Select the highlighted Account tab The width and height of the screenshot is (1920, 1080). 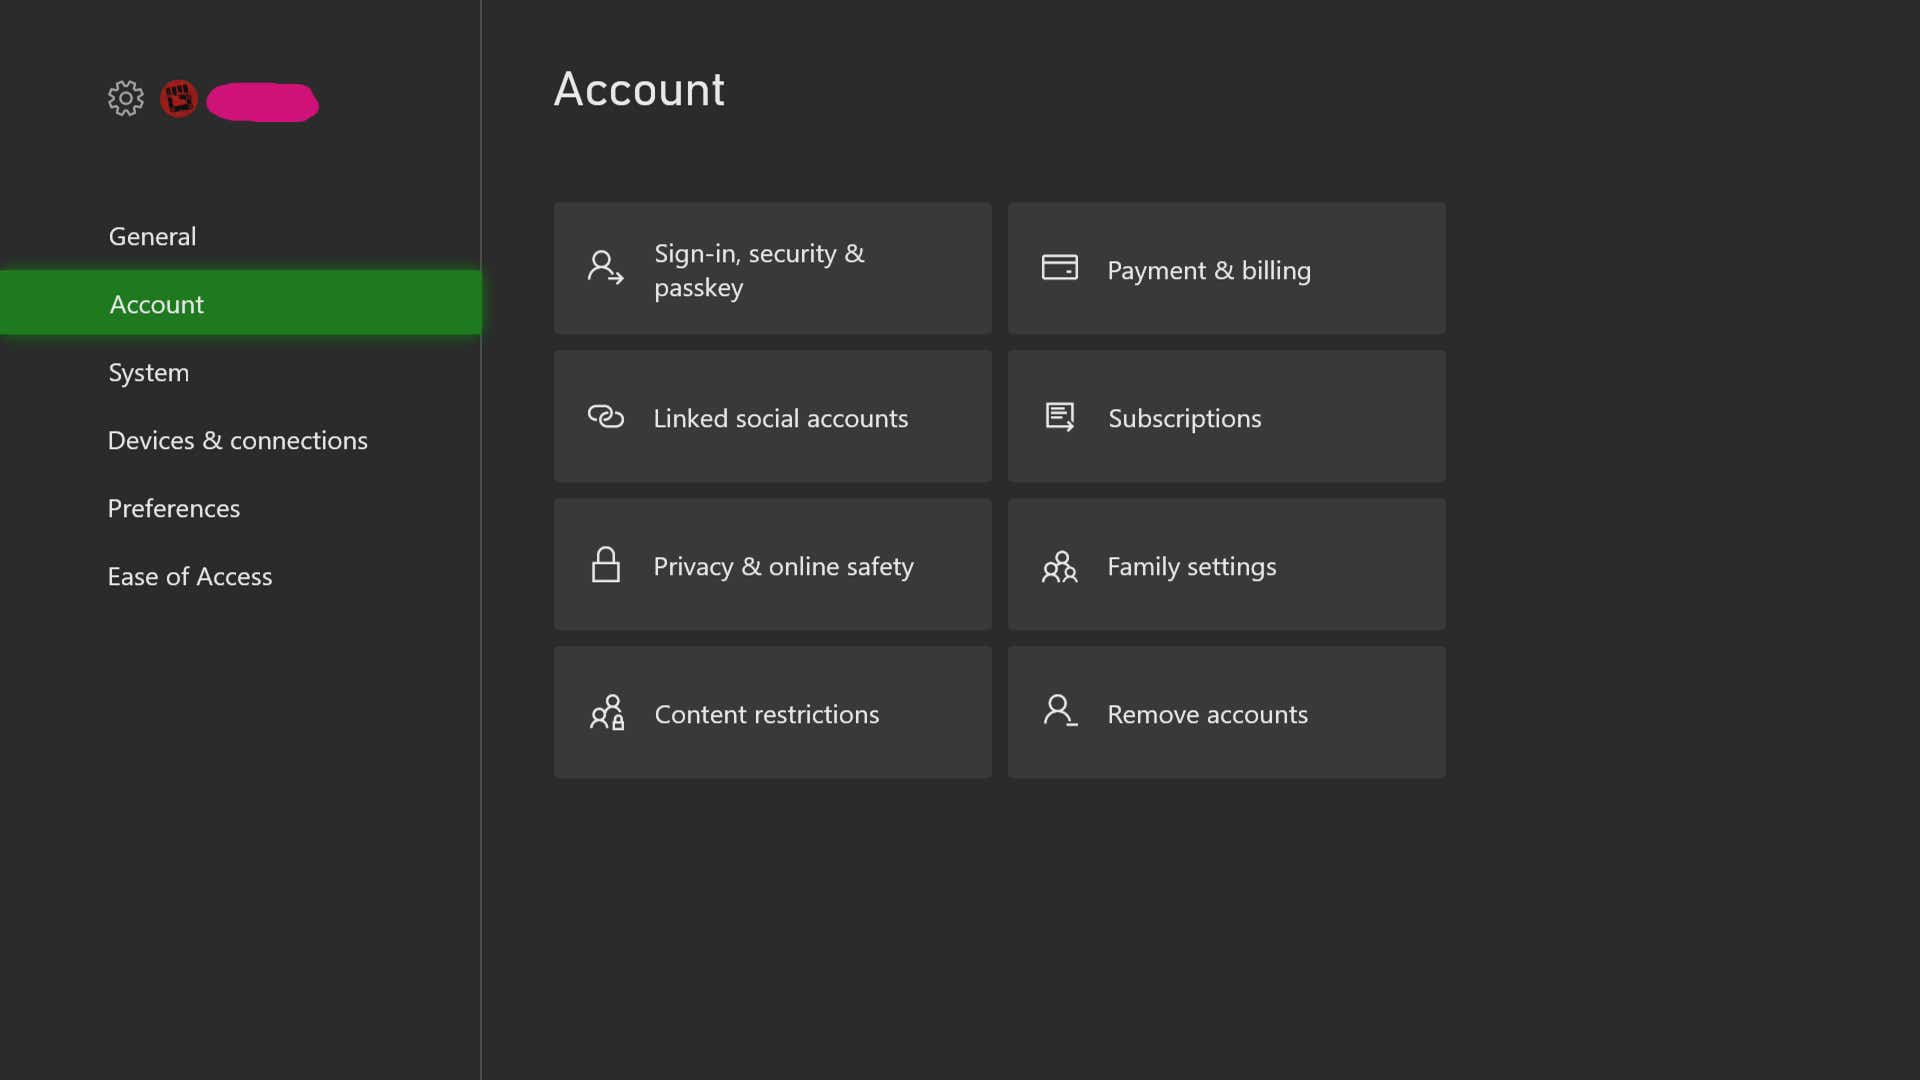coord(156,304)
